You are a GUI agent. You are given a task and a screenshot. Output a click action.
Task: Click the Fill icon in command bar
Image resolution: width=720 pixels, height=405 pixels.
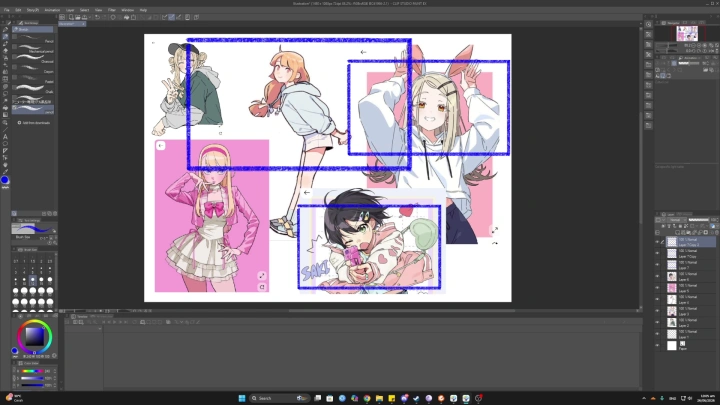pyautogui.click(x=126, y=17)
